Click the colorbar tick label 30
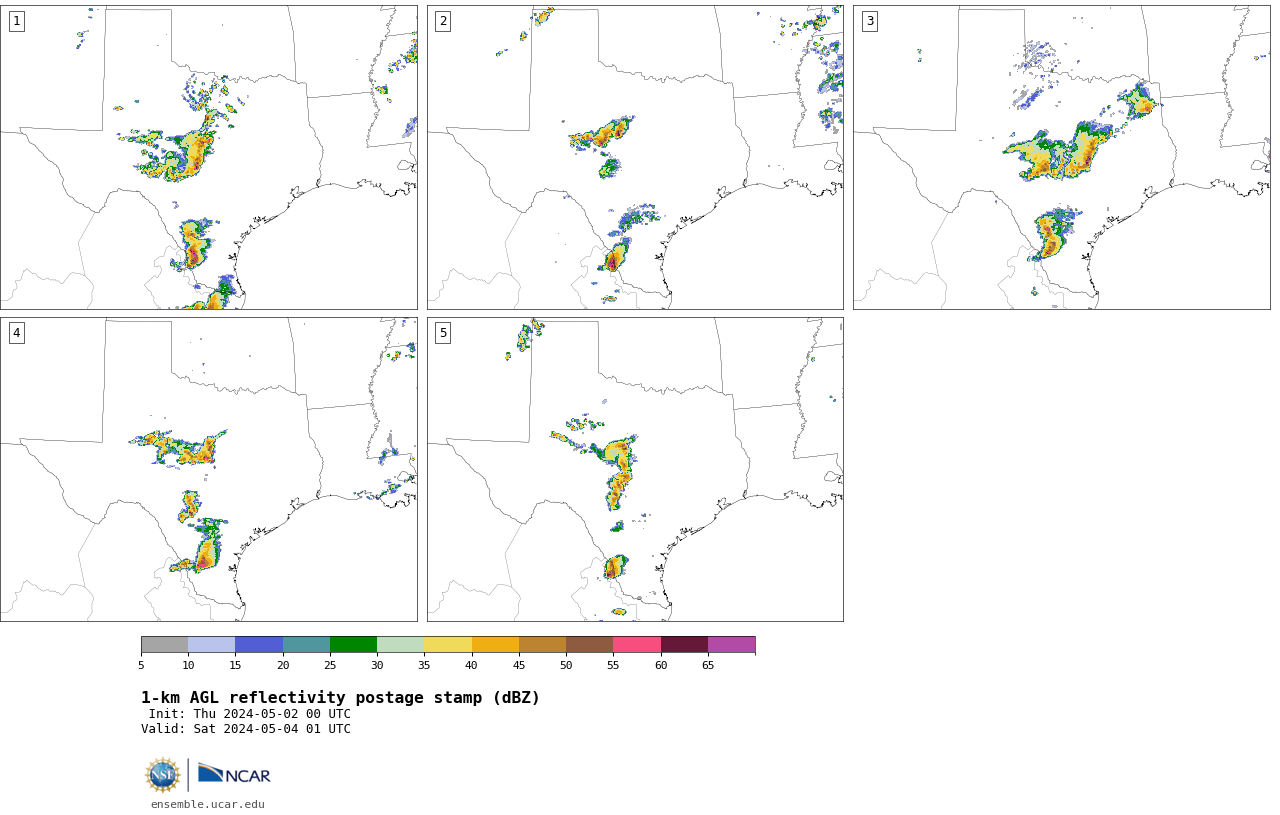Viewport: 1280px width, 815px height. [377, 665]
